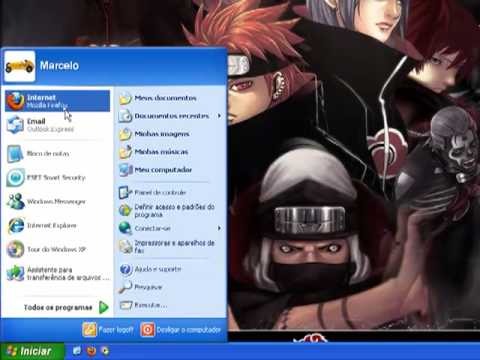Open Meu computador icon
Screen dimensions: 480x360
tap(126, 170)
